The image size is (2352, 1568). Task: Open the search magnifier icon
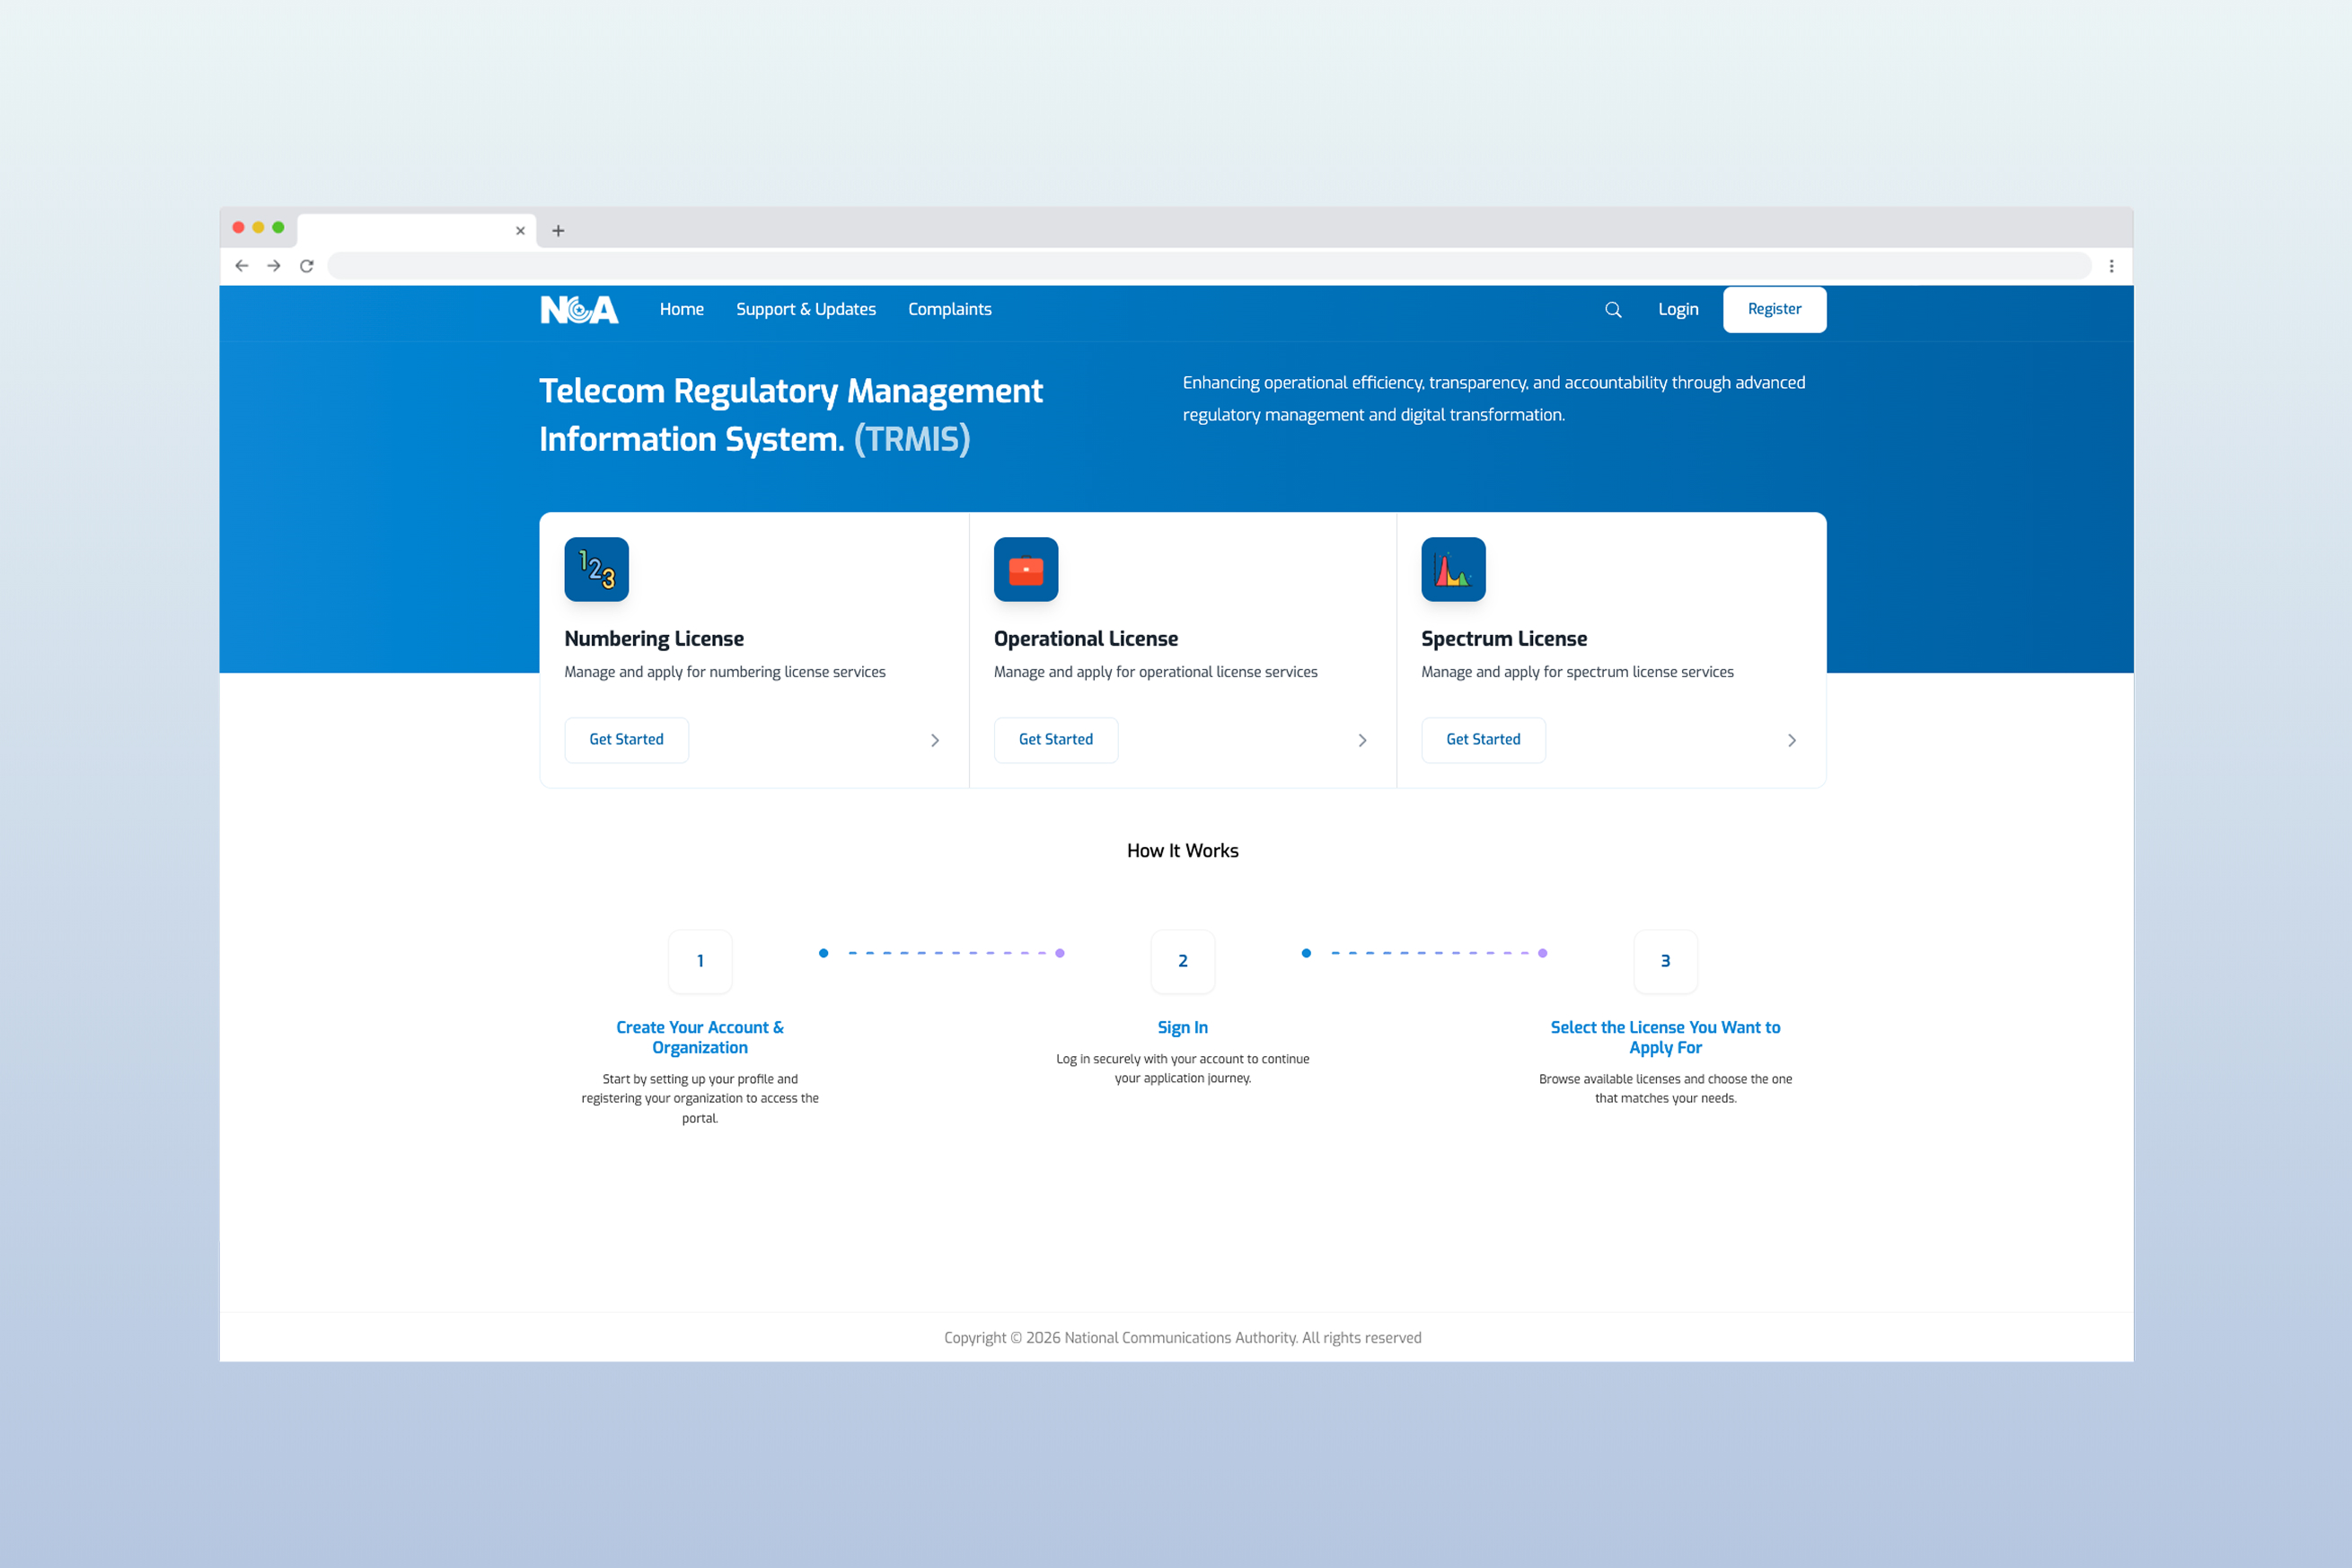point(1613,310)
